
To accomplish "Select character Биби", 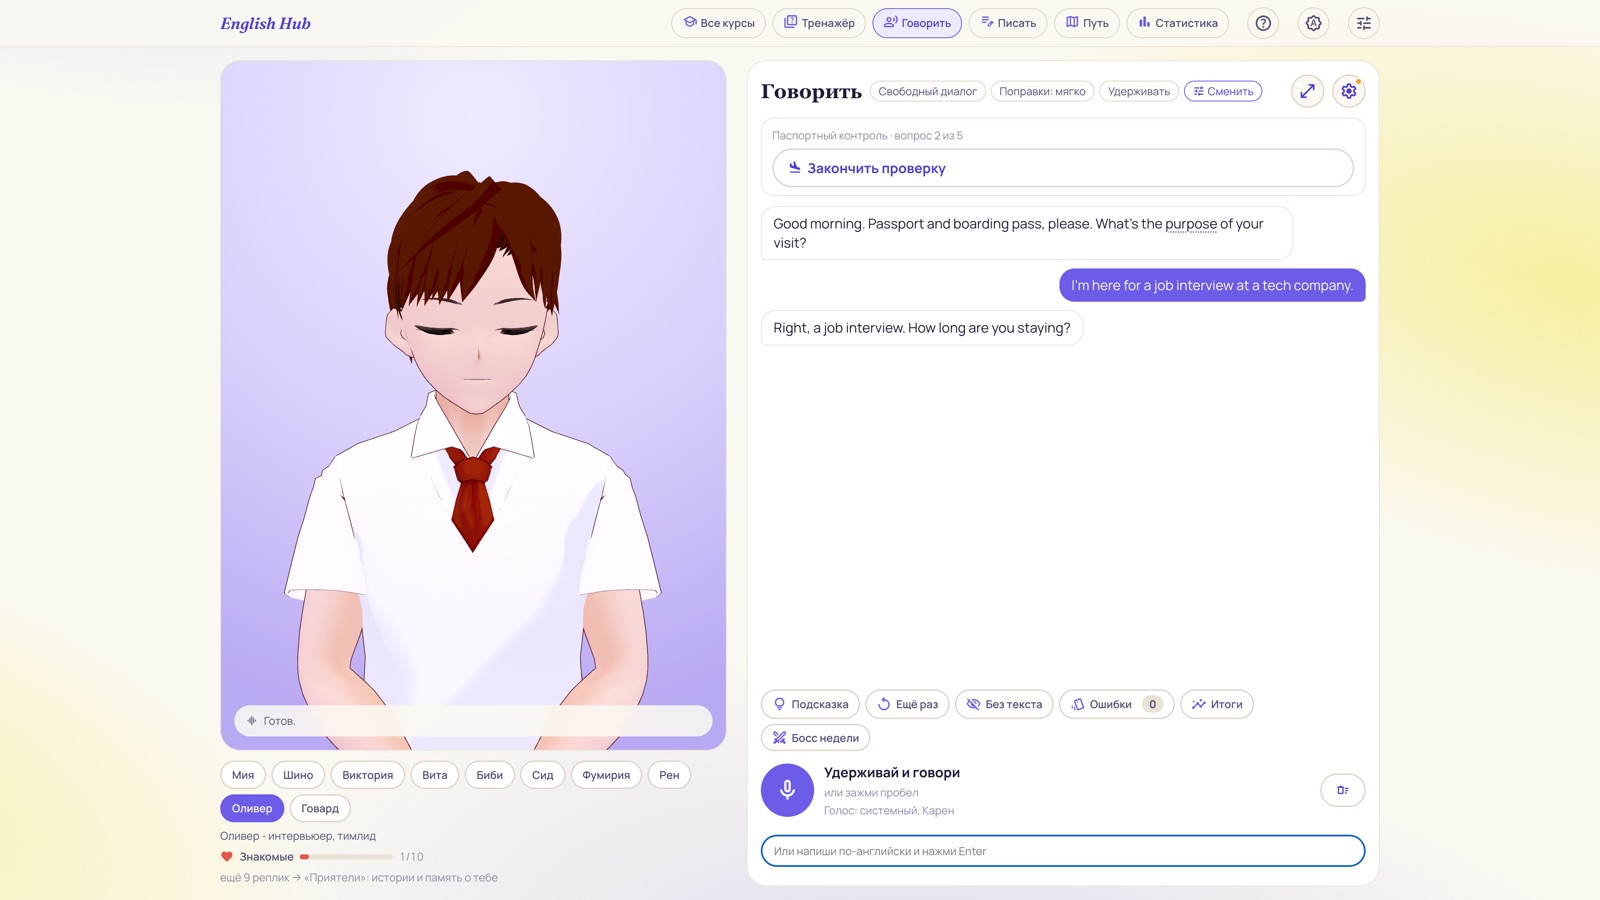I will click(490, 775).
